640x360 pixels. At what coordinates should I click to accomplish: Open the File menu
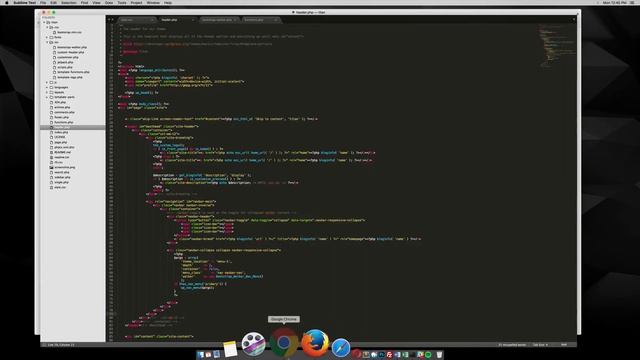click(x=43, y=2)
